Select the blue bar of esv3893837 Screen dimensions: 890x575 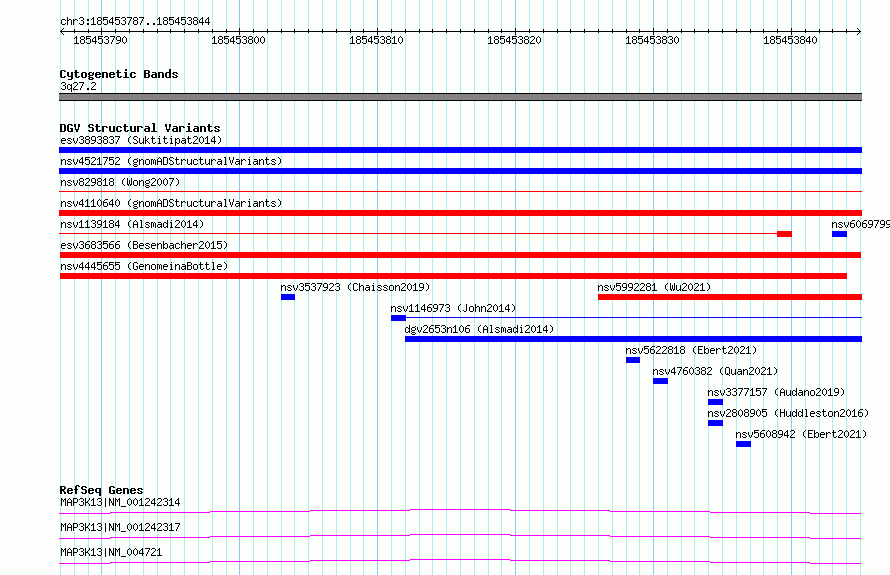(460, 150)
